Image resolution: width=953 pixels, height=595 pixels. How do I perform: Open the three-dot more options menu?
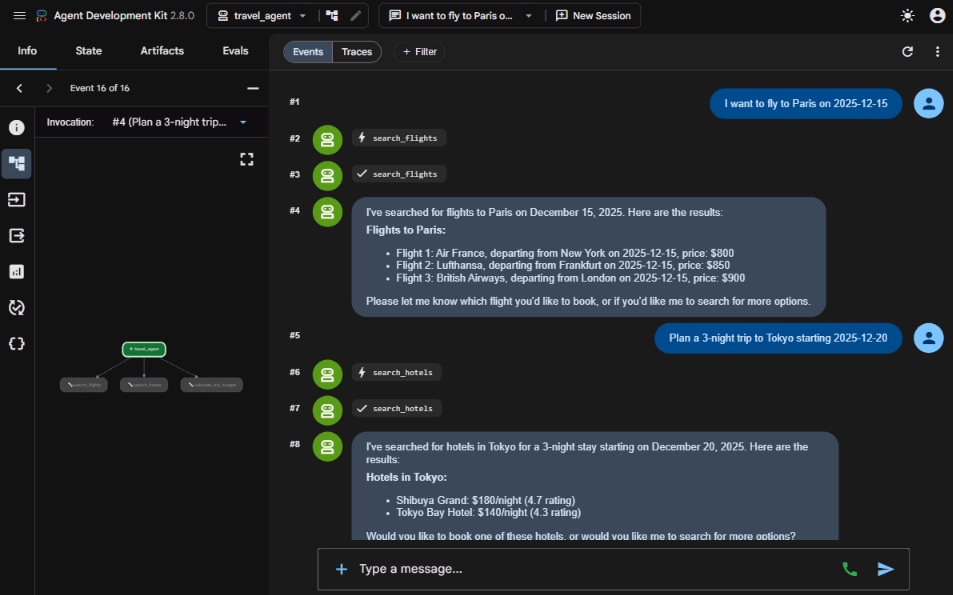tap(937, 52)
